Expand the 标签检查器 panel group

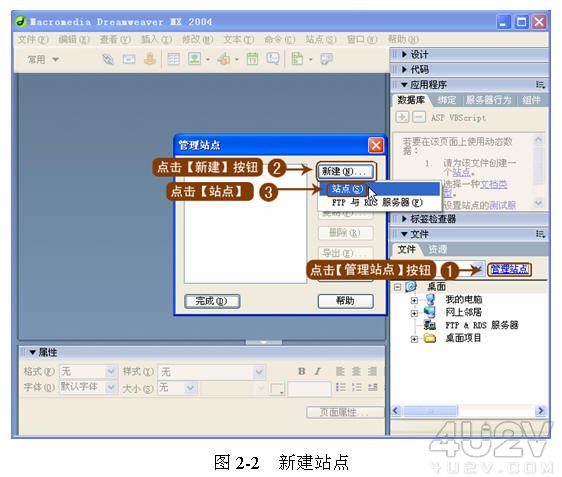coord(404,219)
